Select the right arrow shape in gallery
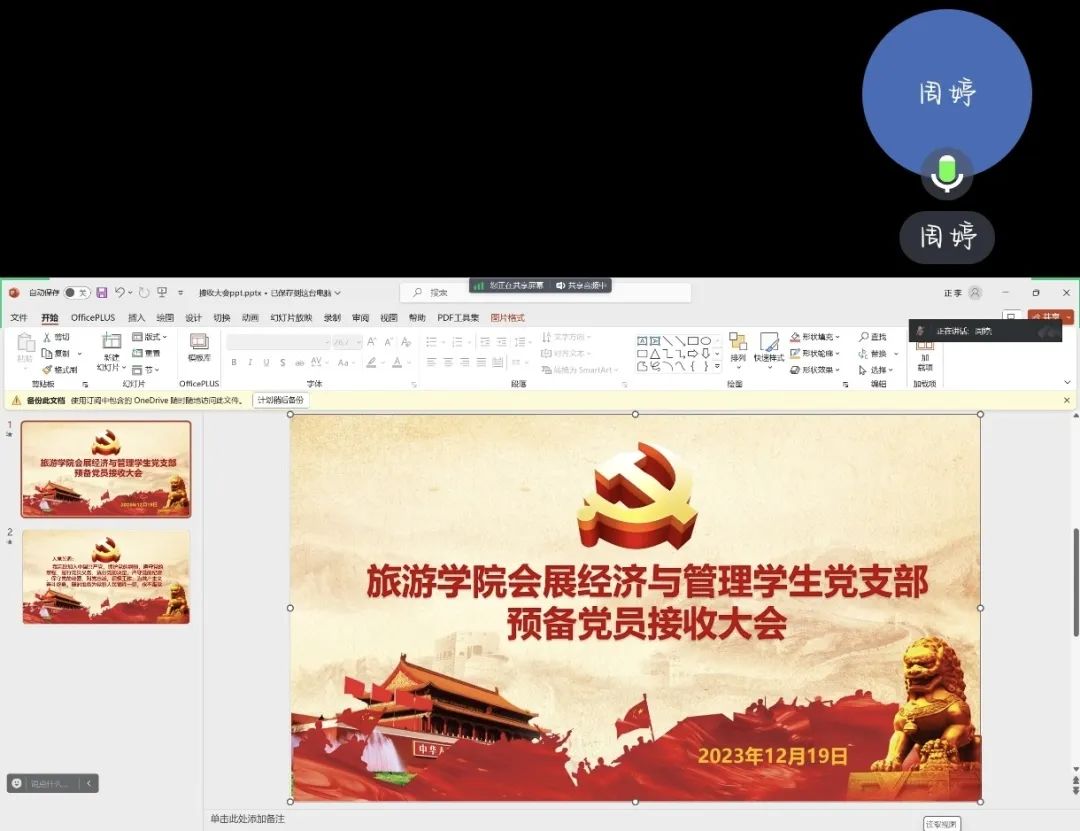 click(693, 353)
